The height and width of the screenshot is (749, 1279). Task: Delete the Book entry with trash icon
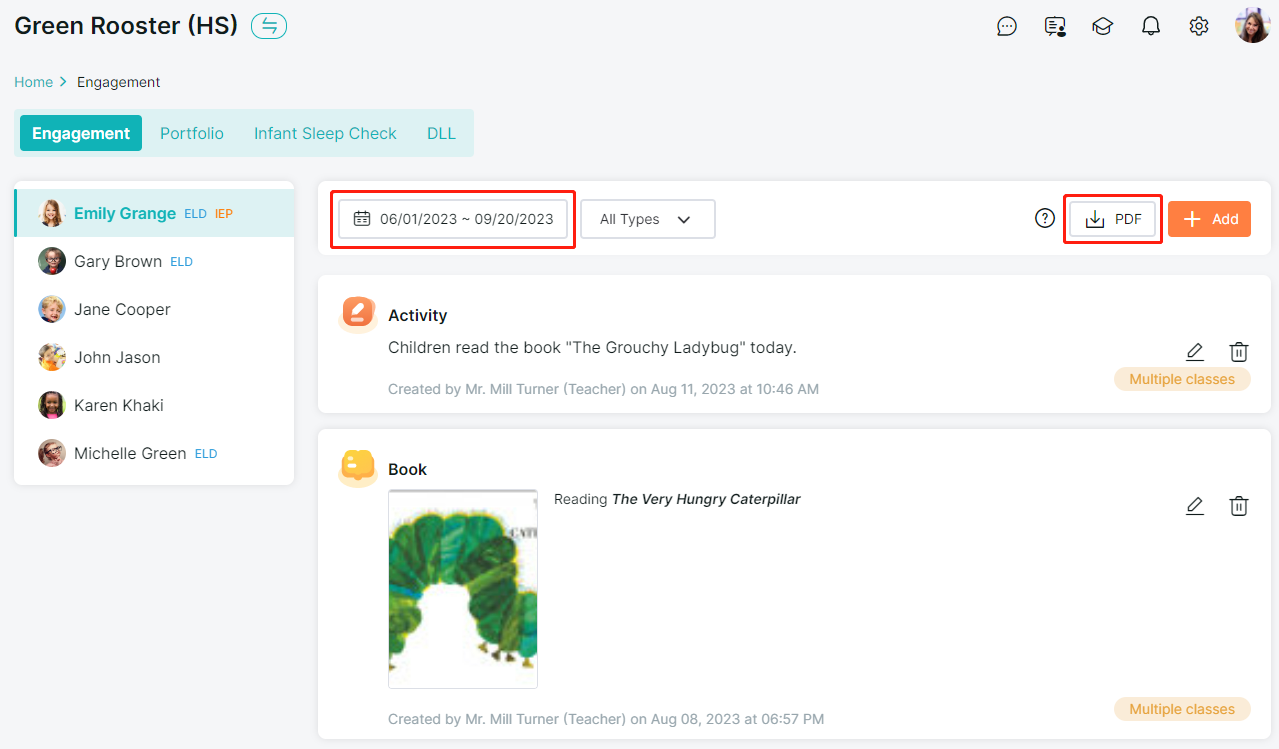click(1239, 506)
